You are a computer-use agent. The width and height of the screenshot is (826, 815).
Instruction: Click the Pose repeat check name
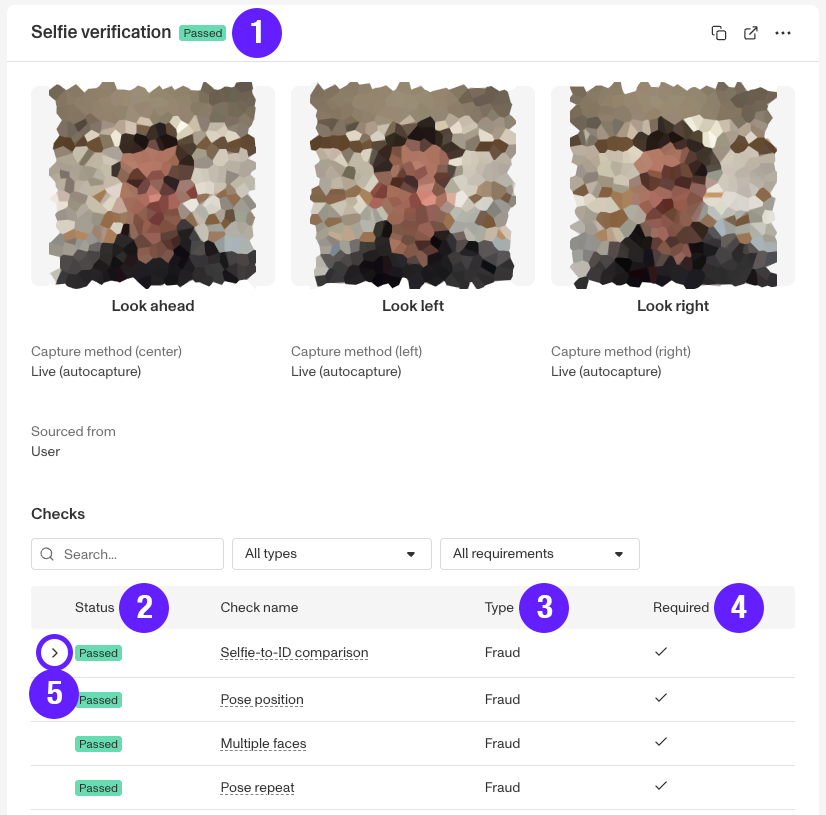click(x=257, y=788)
